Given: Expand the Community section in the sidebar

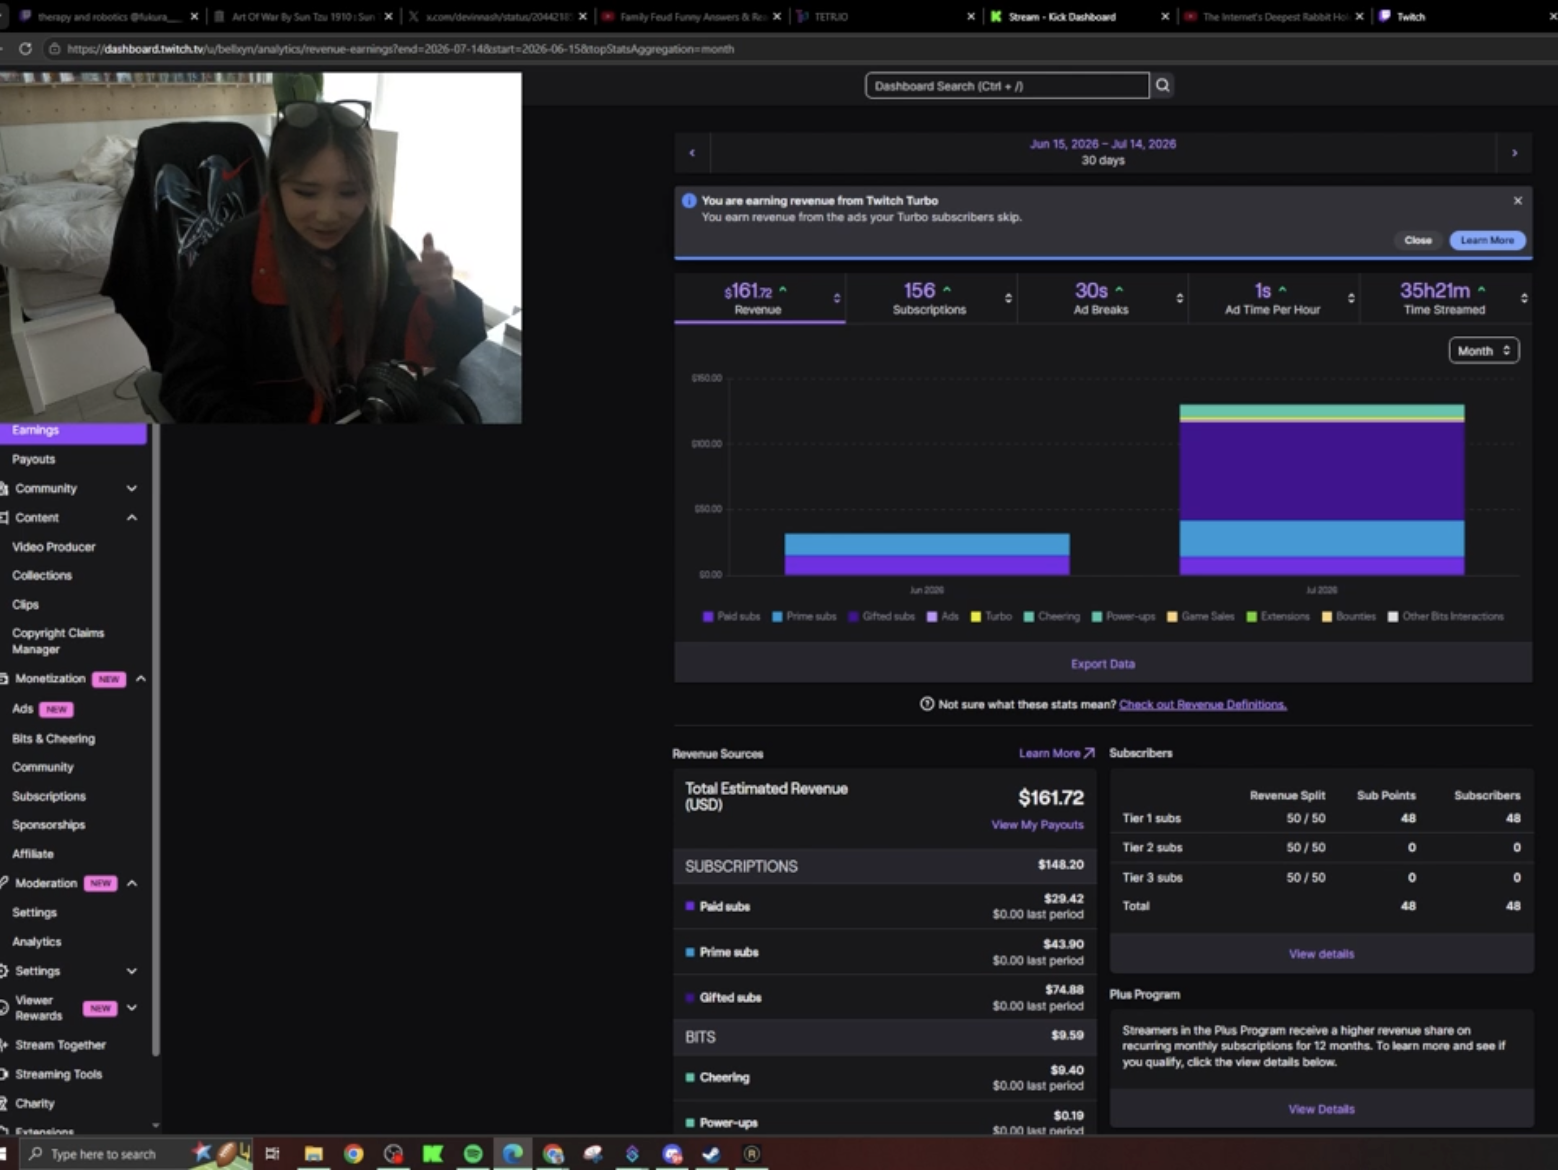Looking at the screenshot, I should pyautogui.click(x=132, y=488).
